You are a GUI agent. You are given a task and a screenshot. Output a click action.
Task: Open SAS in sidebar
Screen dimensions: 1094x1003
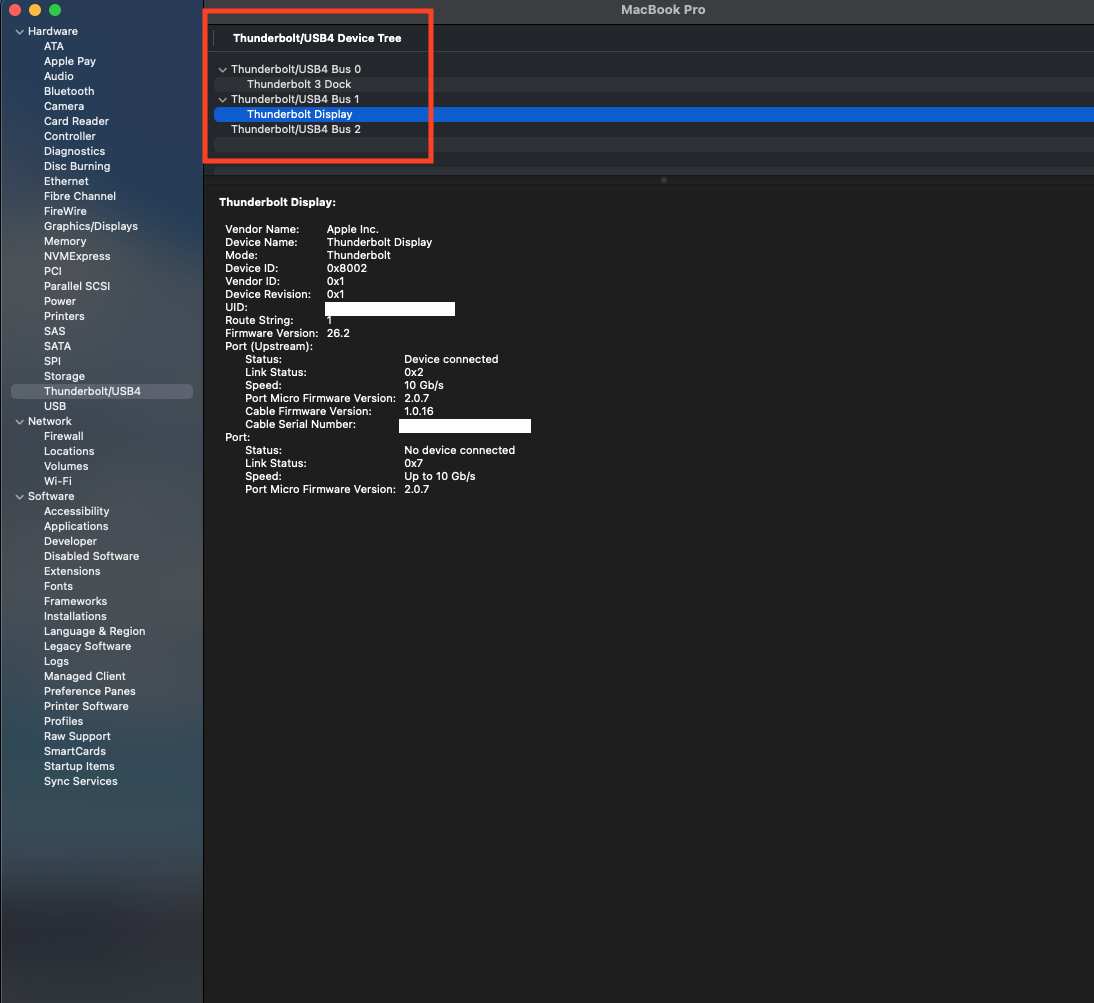click(54, 331)
